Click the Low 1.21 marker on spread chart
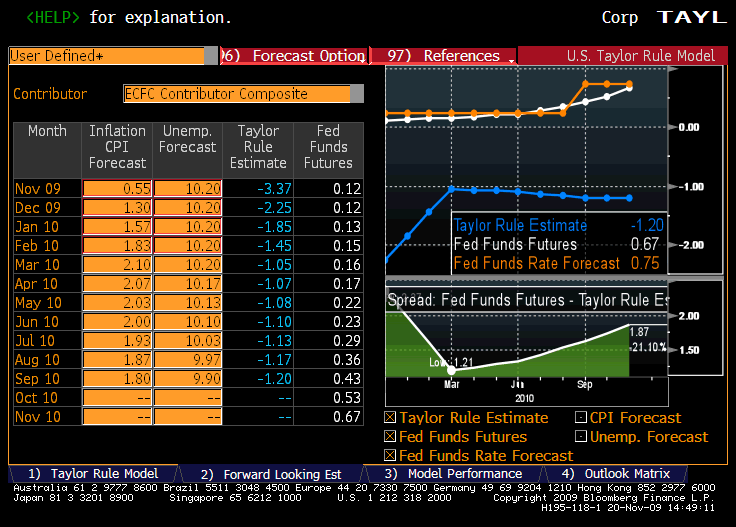This screenshot has width=736, height=527. point(450,369)
